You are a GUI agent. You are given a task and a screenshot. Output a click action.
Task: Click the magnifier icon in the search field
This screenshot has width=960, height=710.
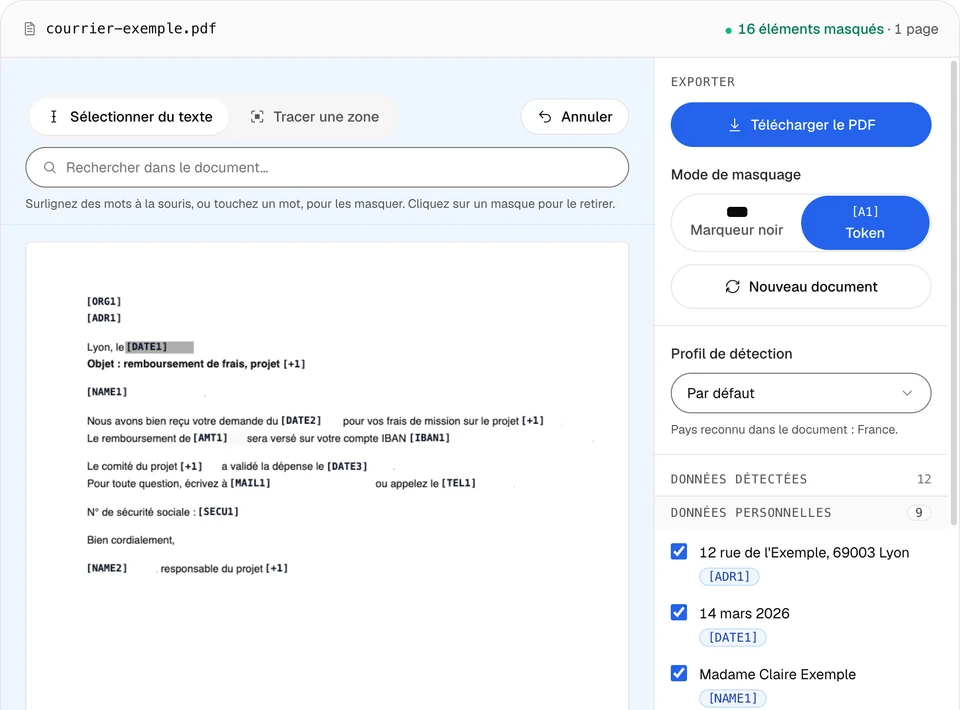coord(50,167)
